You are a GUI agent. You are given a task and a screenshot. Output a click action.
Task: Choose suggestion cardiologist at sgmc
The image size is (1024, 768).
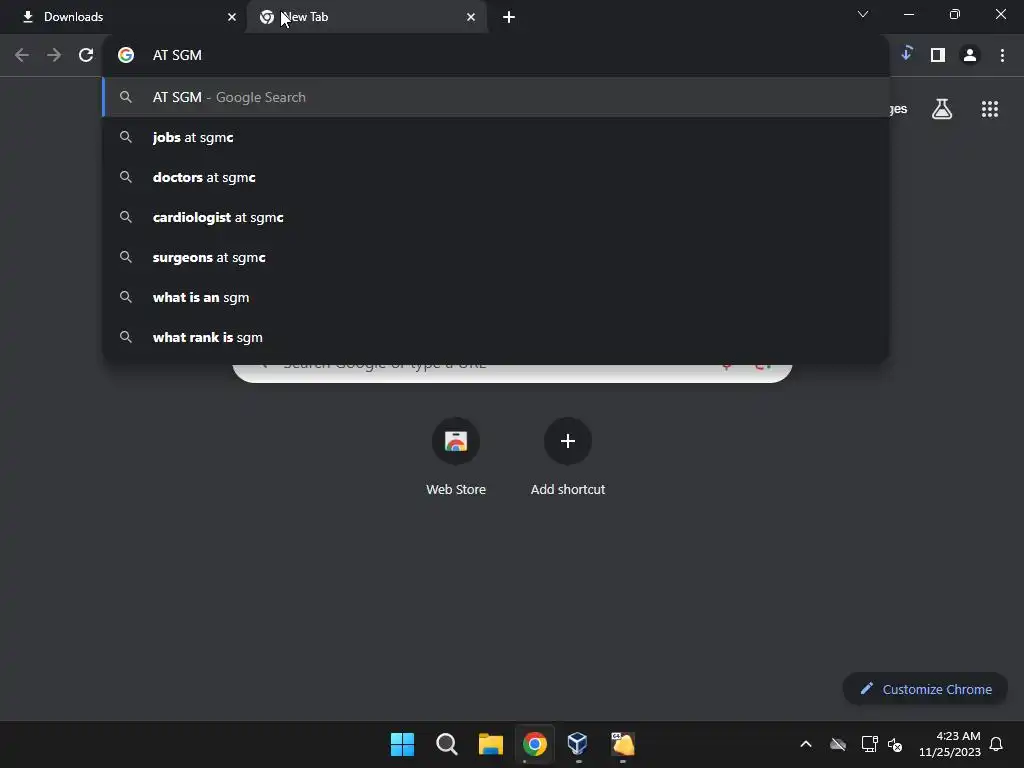tap(495, 217)
